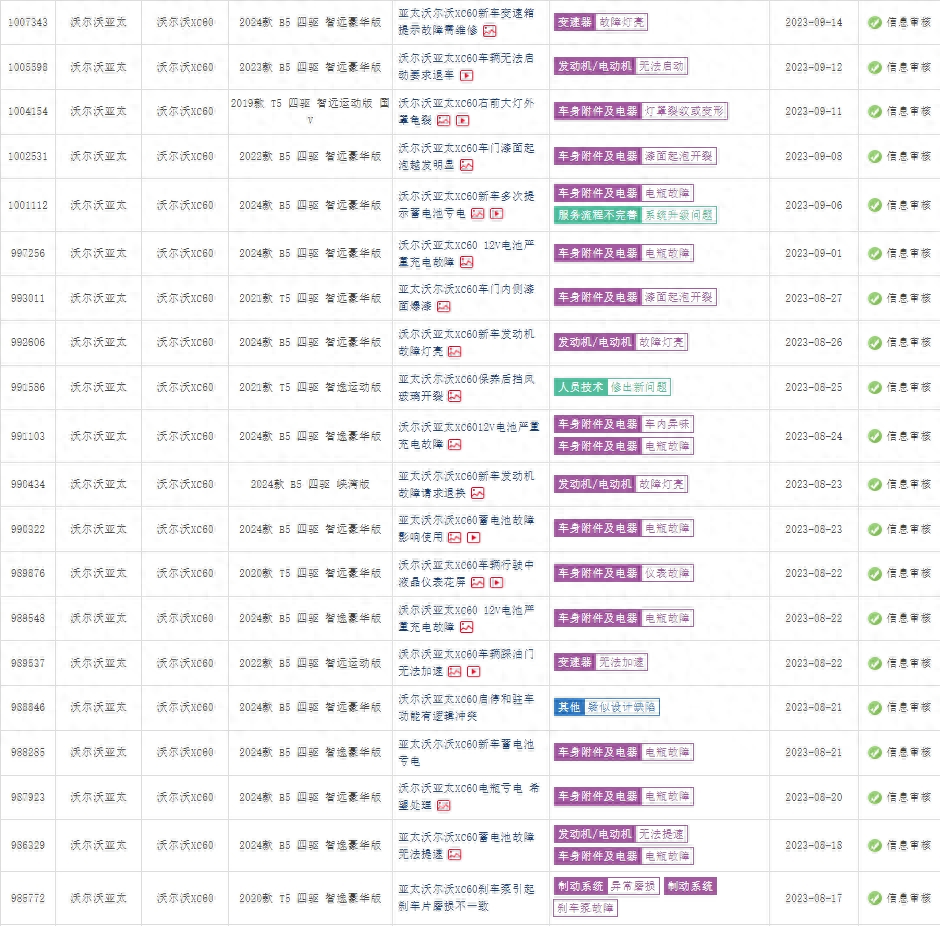This screenshot has height=926, width=940.
Task: Click model text 2024款 B5 四驱 峡湾版
Action: pos(310,484)
